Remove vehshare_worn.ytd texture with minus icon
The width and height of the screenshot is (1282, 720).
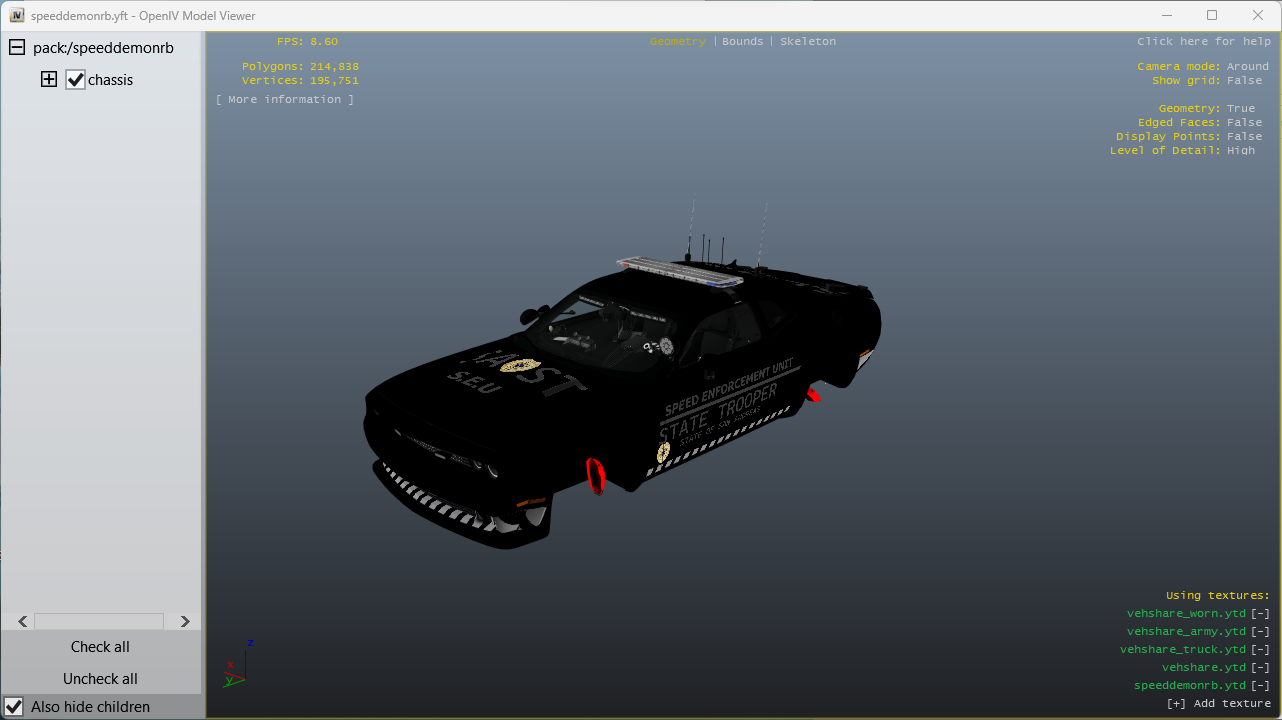[x=1260, y=614]
